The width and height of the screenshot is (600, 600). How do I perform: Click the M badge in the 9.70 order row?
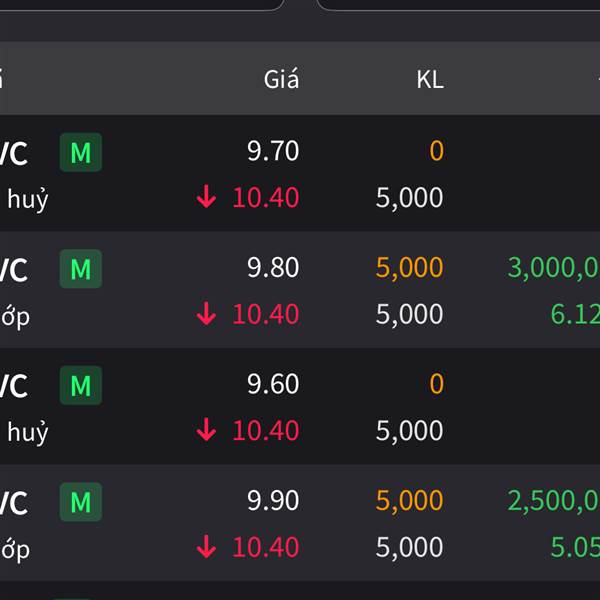pyautogui.click(x=81, y=153)
